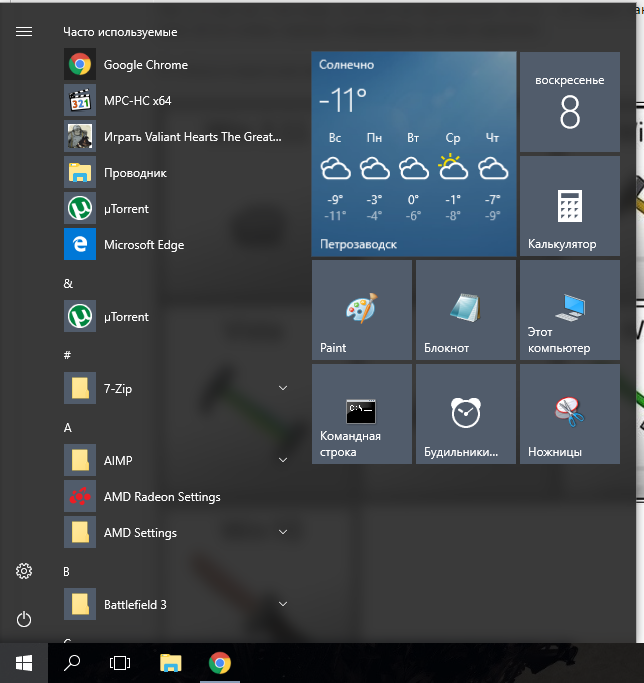Jump via the '#' letter header
This screenshot has height=683, width=644.
click(67, 355)
